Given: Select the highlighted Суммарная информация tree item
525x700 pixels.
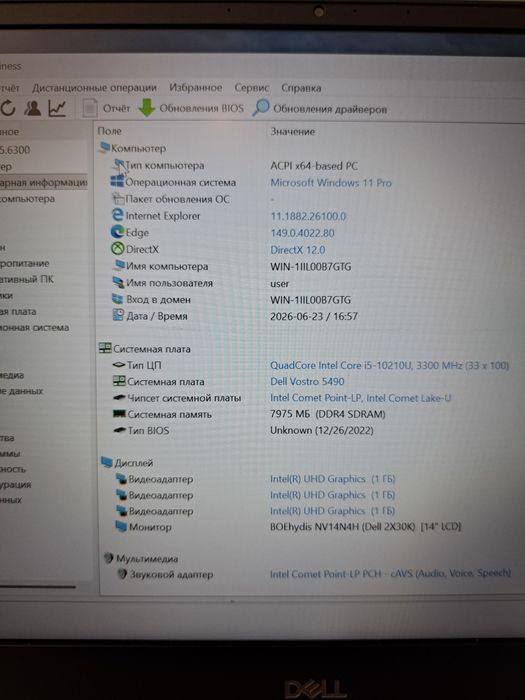Looking at the screenshot, I should click(44, 182).
